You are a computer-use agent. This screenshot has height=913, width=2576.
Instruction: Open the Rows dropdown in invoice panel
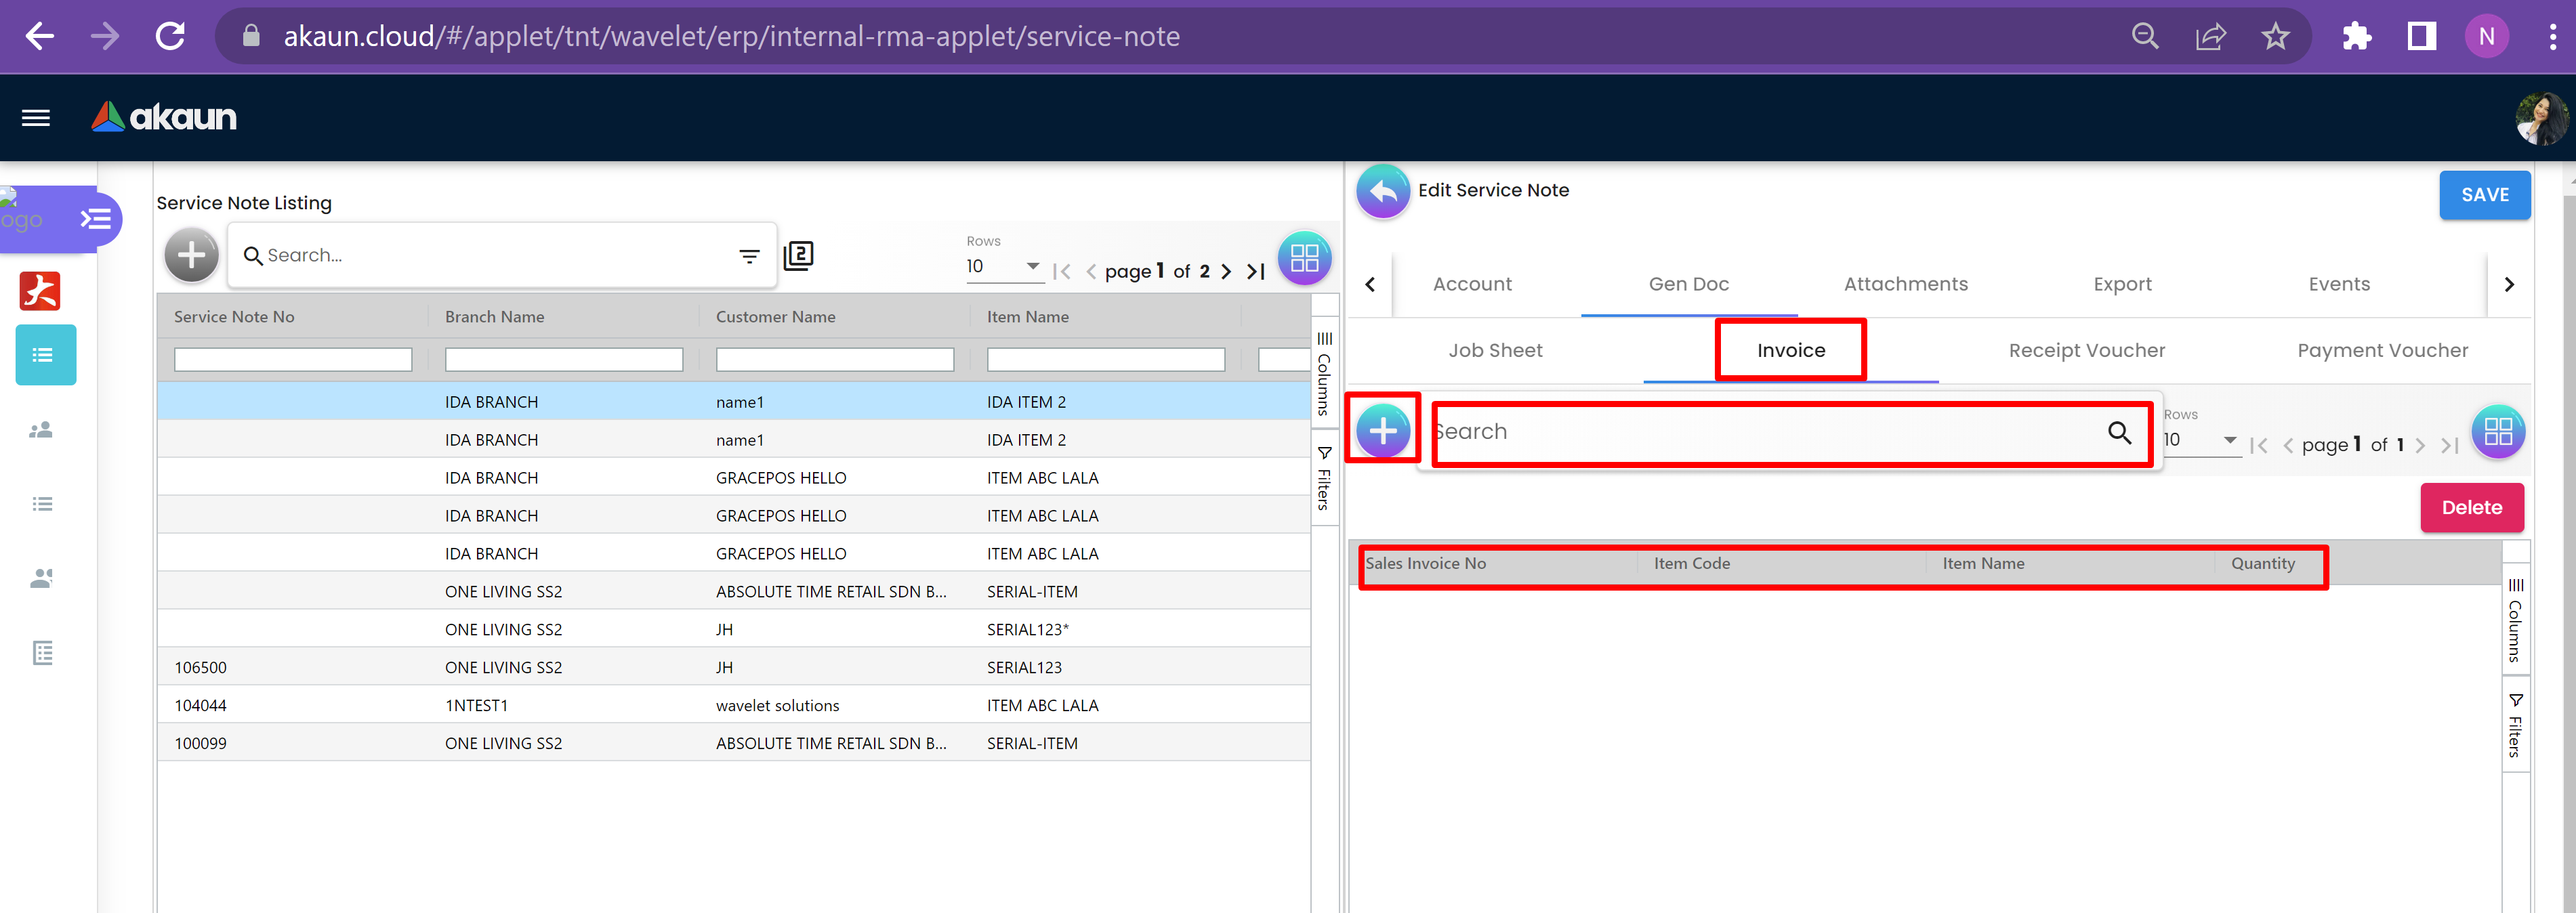coord(2200,440)
